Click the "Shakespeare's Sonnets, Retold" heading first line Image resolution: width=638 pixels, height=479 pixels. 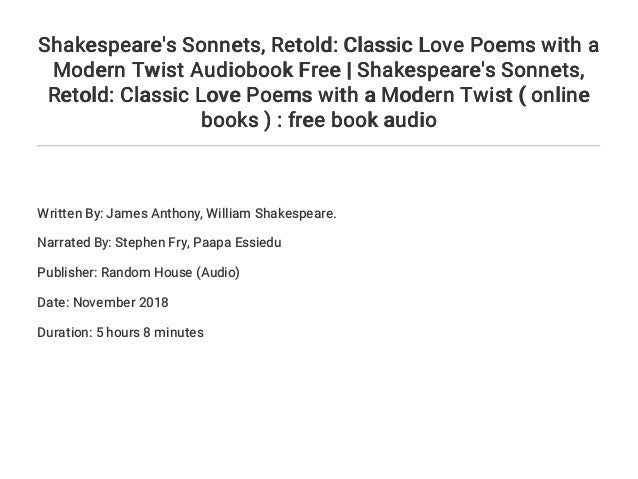[318, 45]
